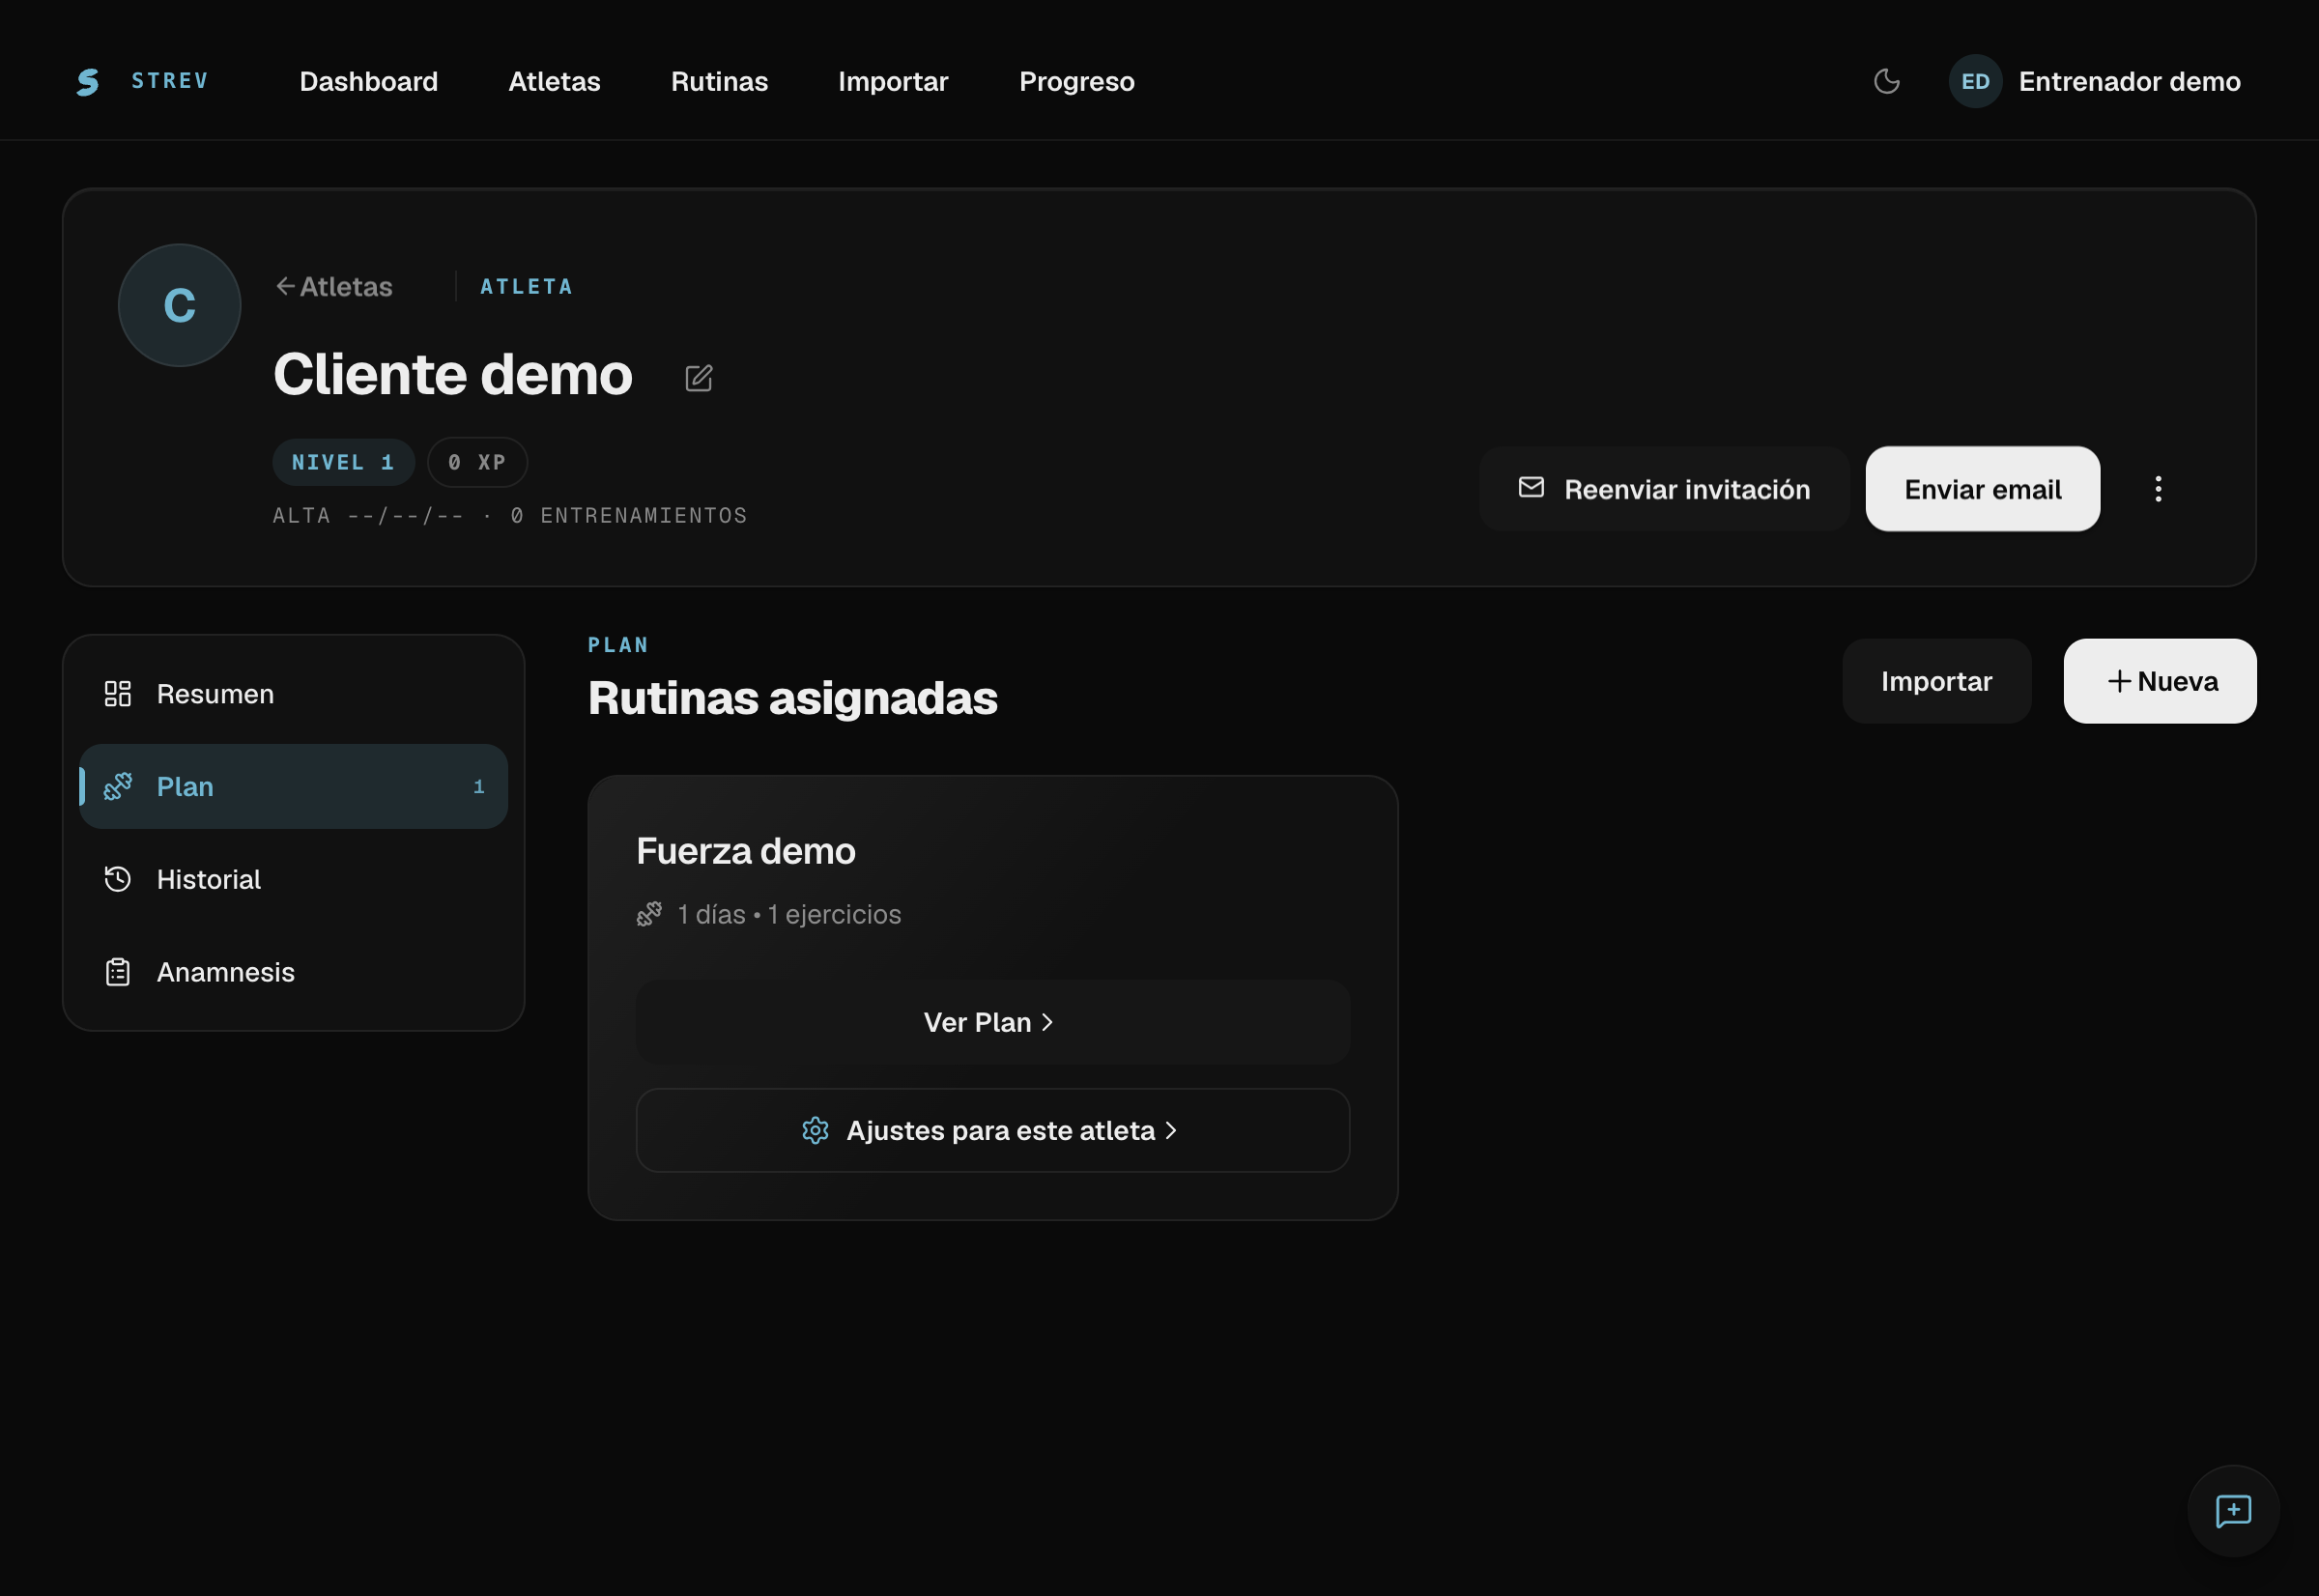Open Ajustes para este atleta

coord(993,1130)
